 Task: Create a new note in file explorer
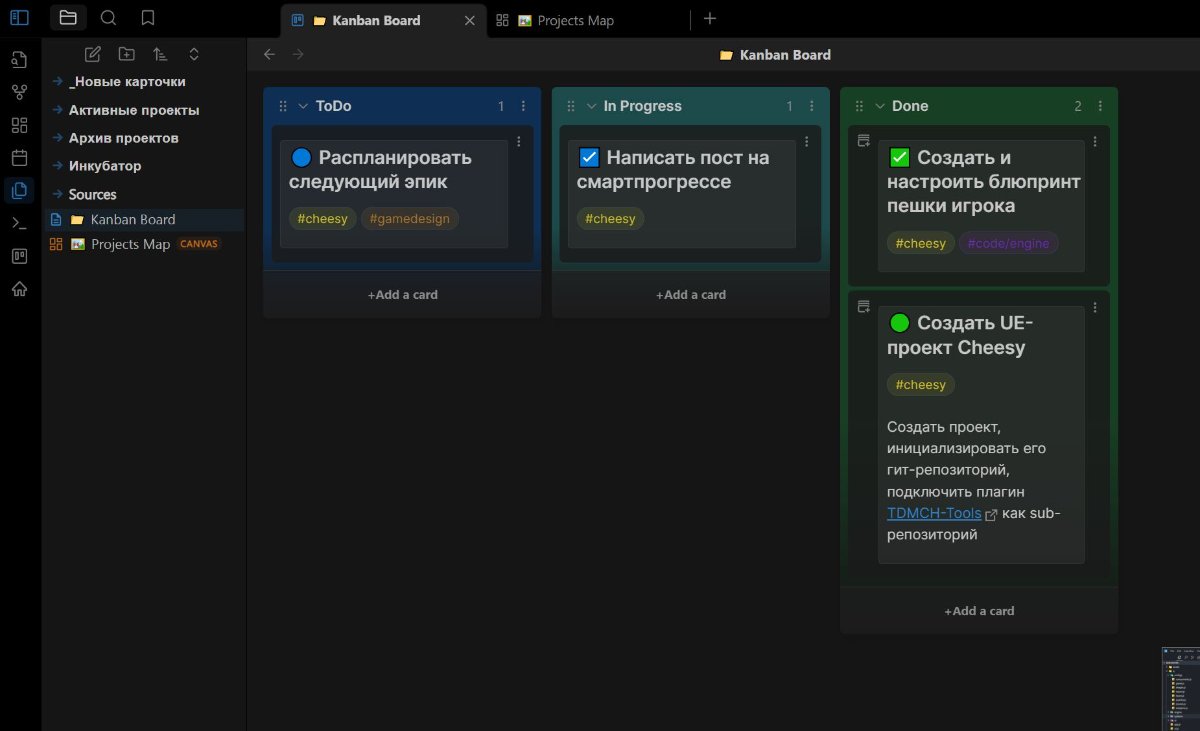[x=92, y=54]
